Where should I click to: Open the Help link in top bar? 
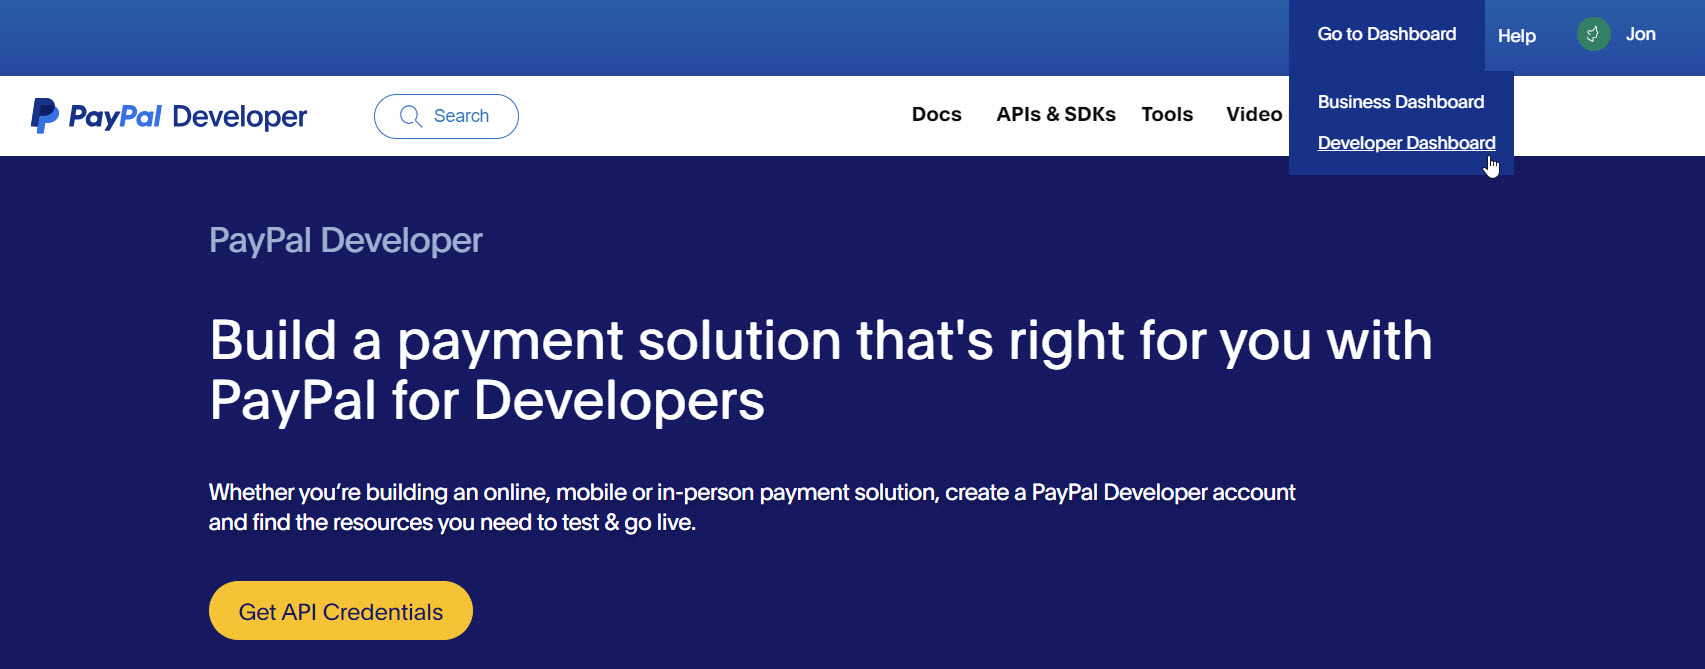click(1517, 36)
